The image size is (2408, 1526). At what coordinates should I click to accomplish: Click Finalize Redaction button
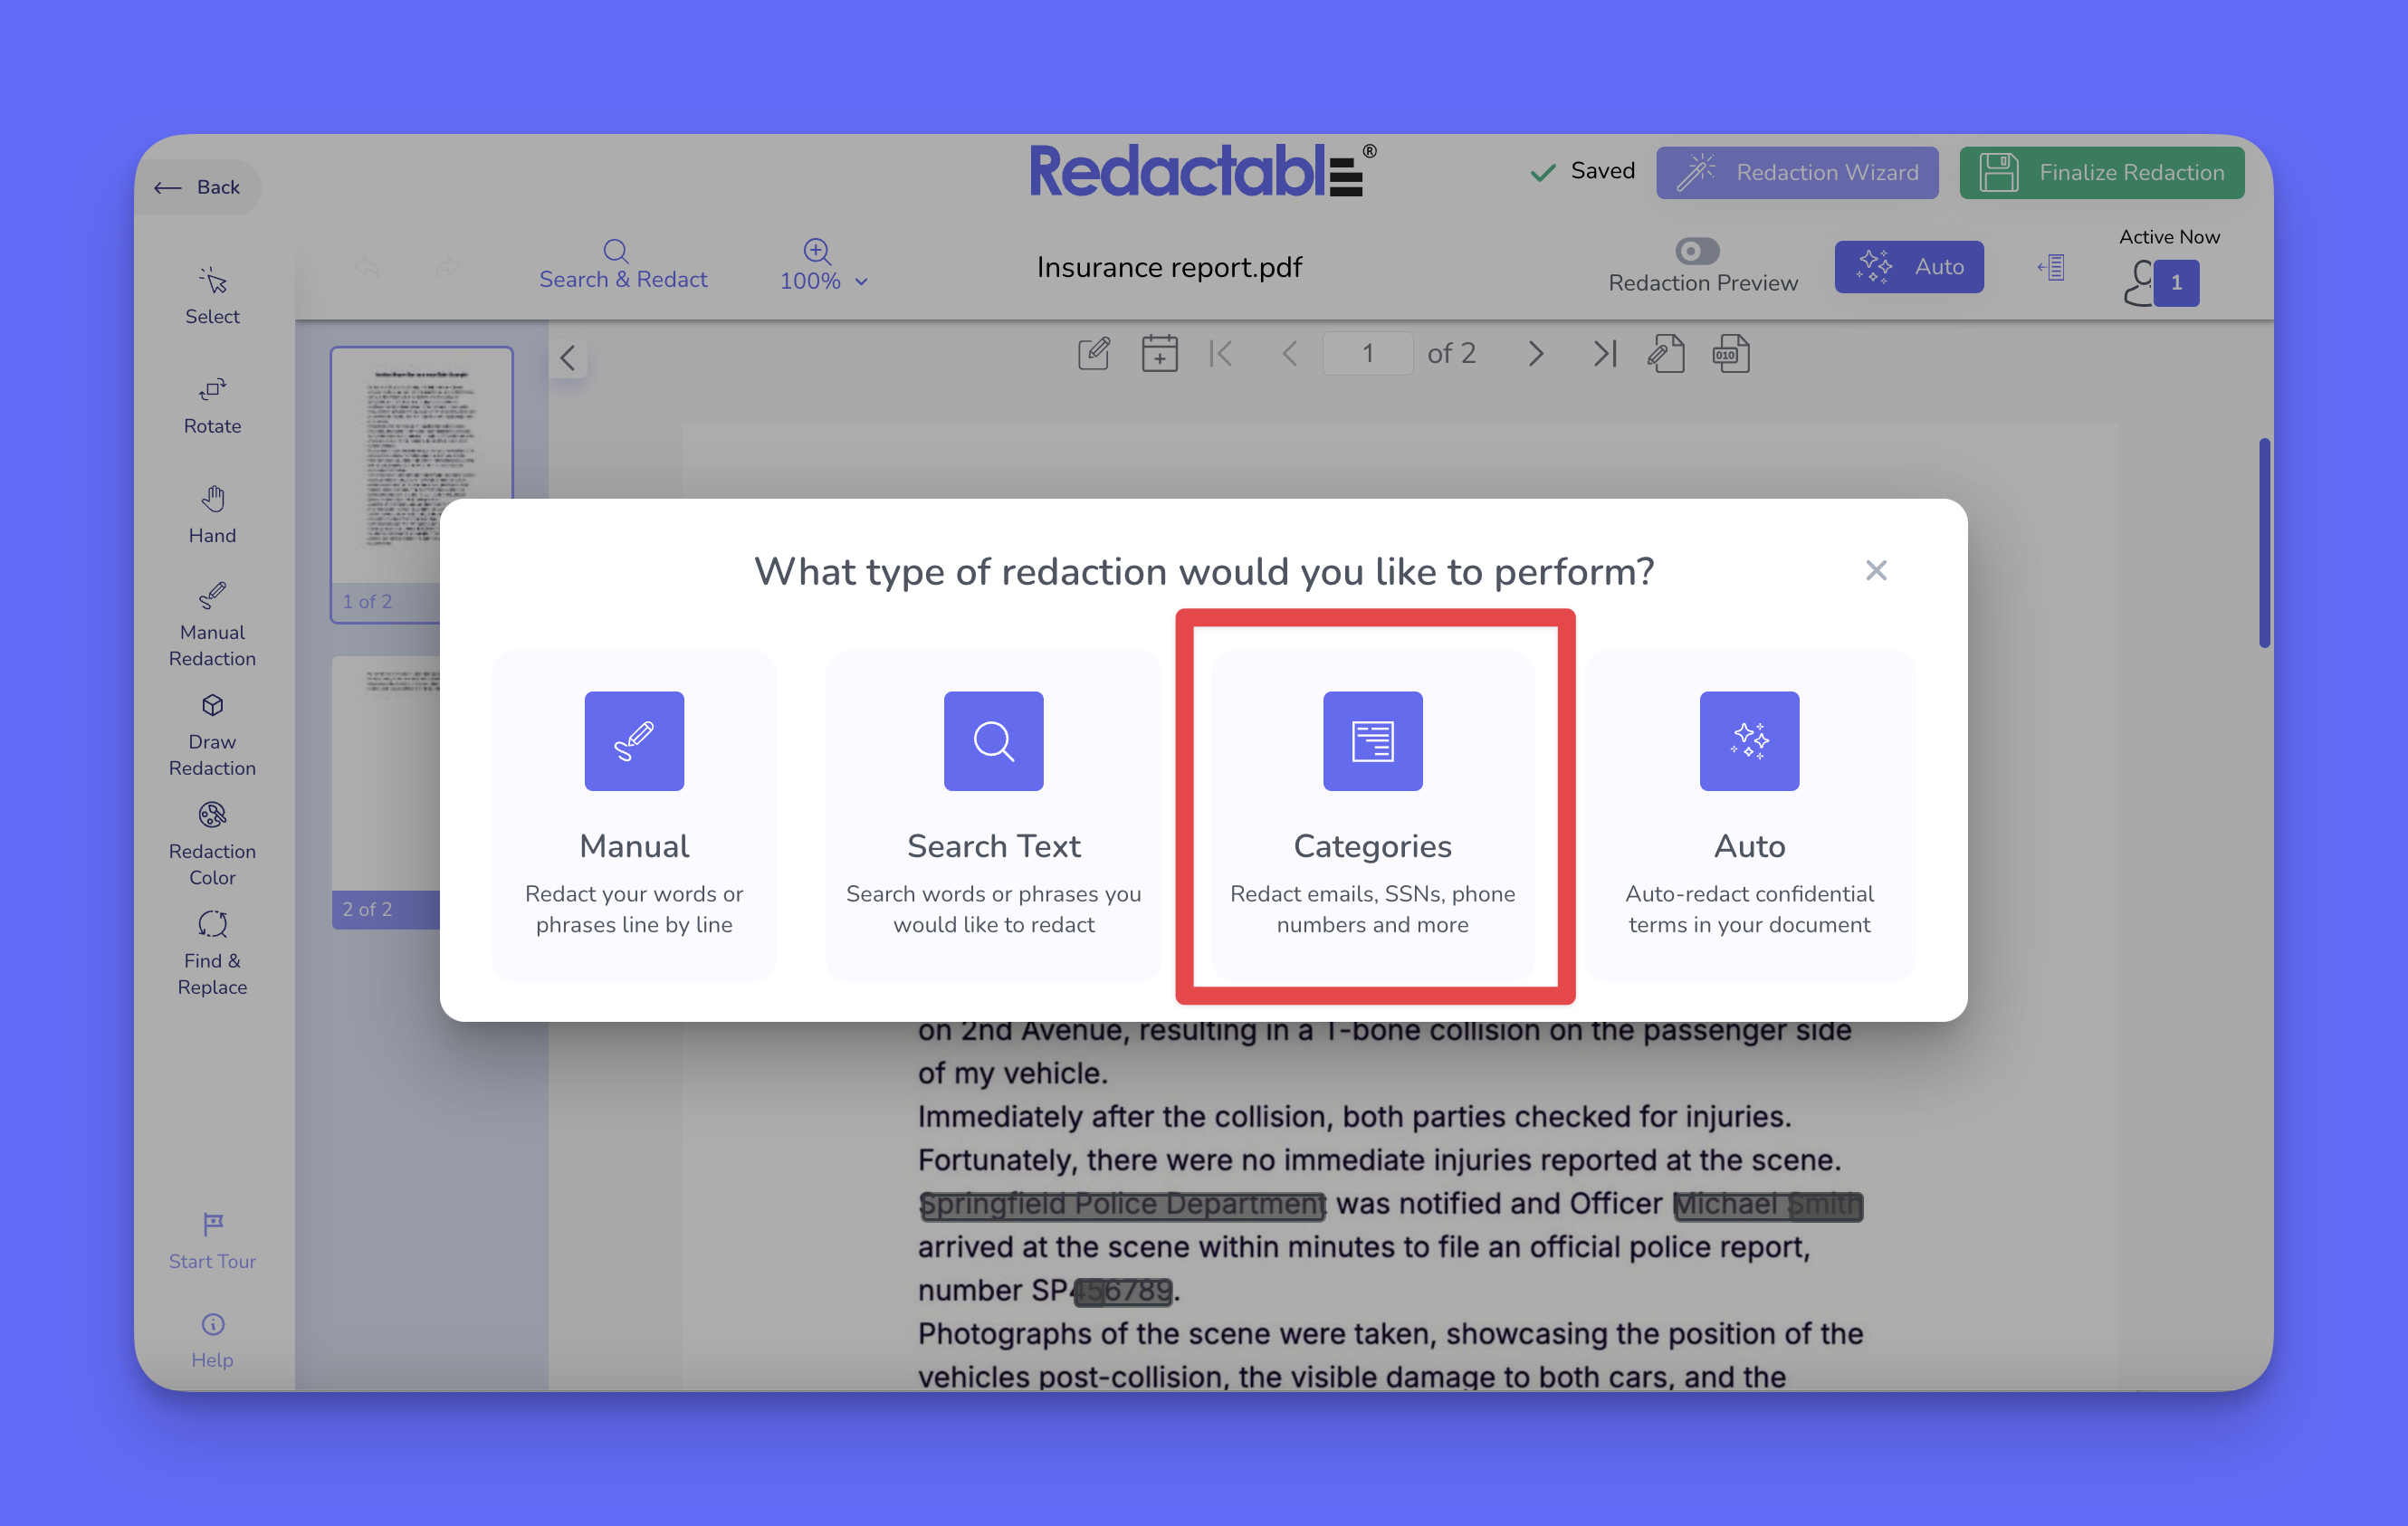click(x=2101, y=172)
